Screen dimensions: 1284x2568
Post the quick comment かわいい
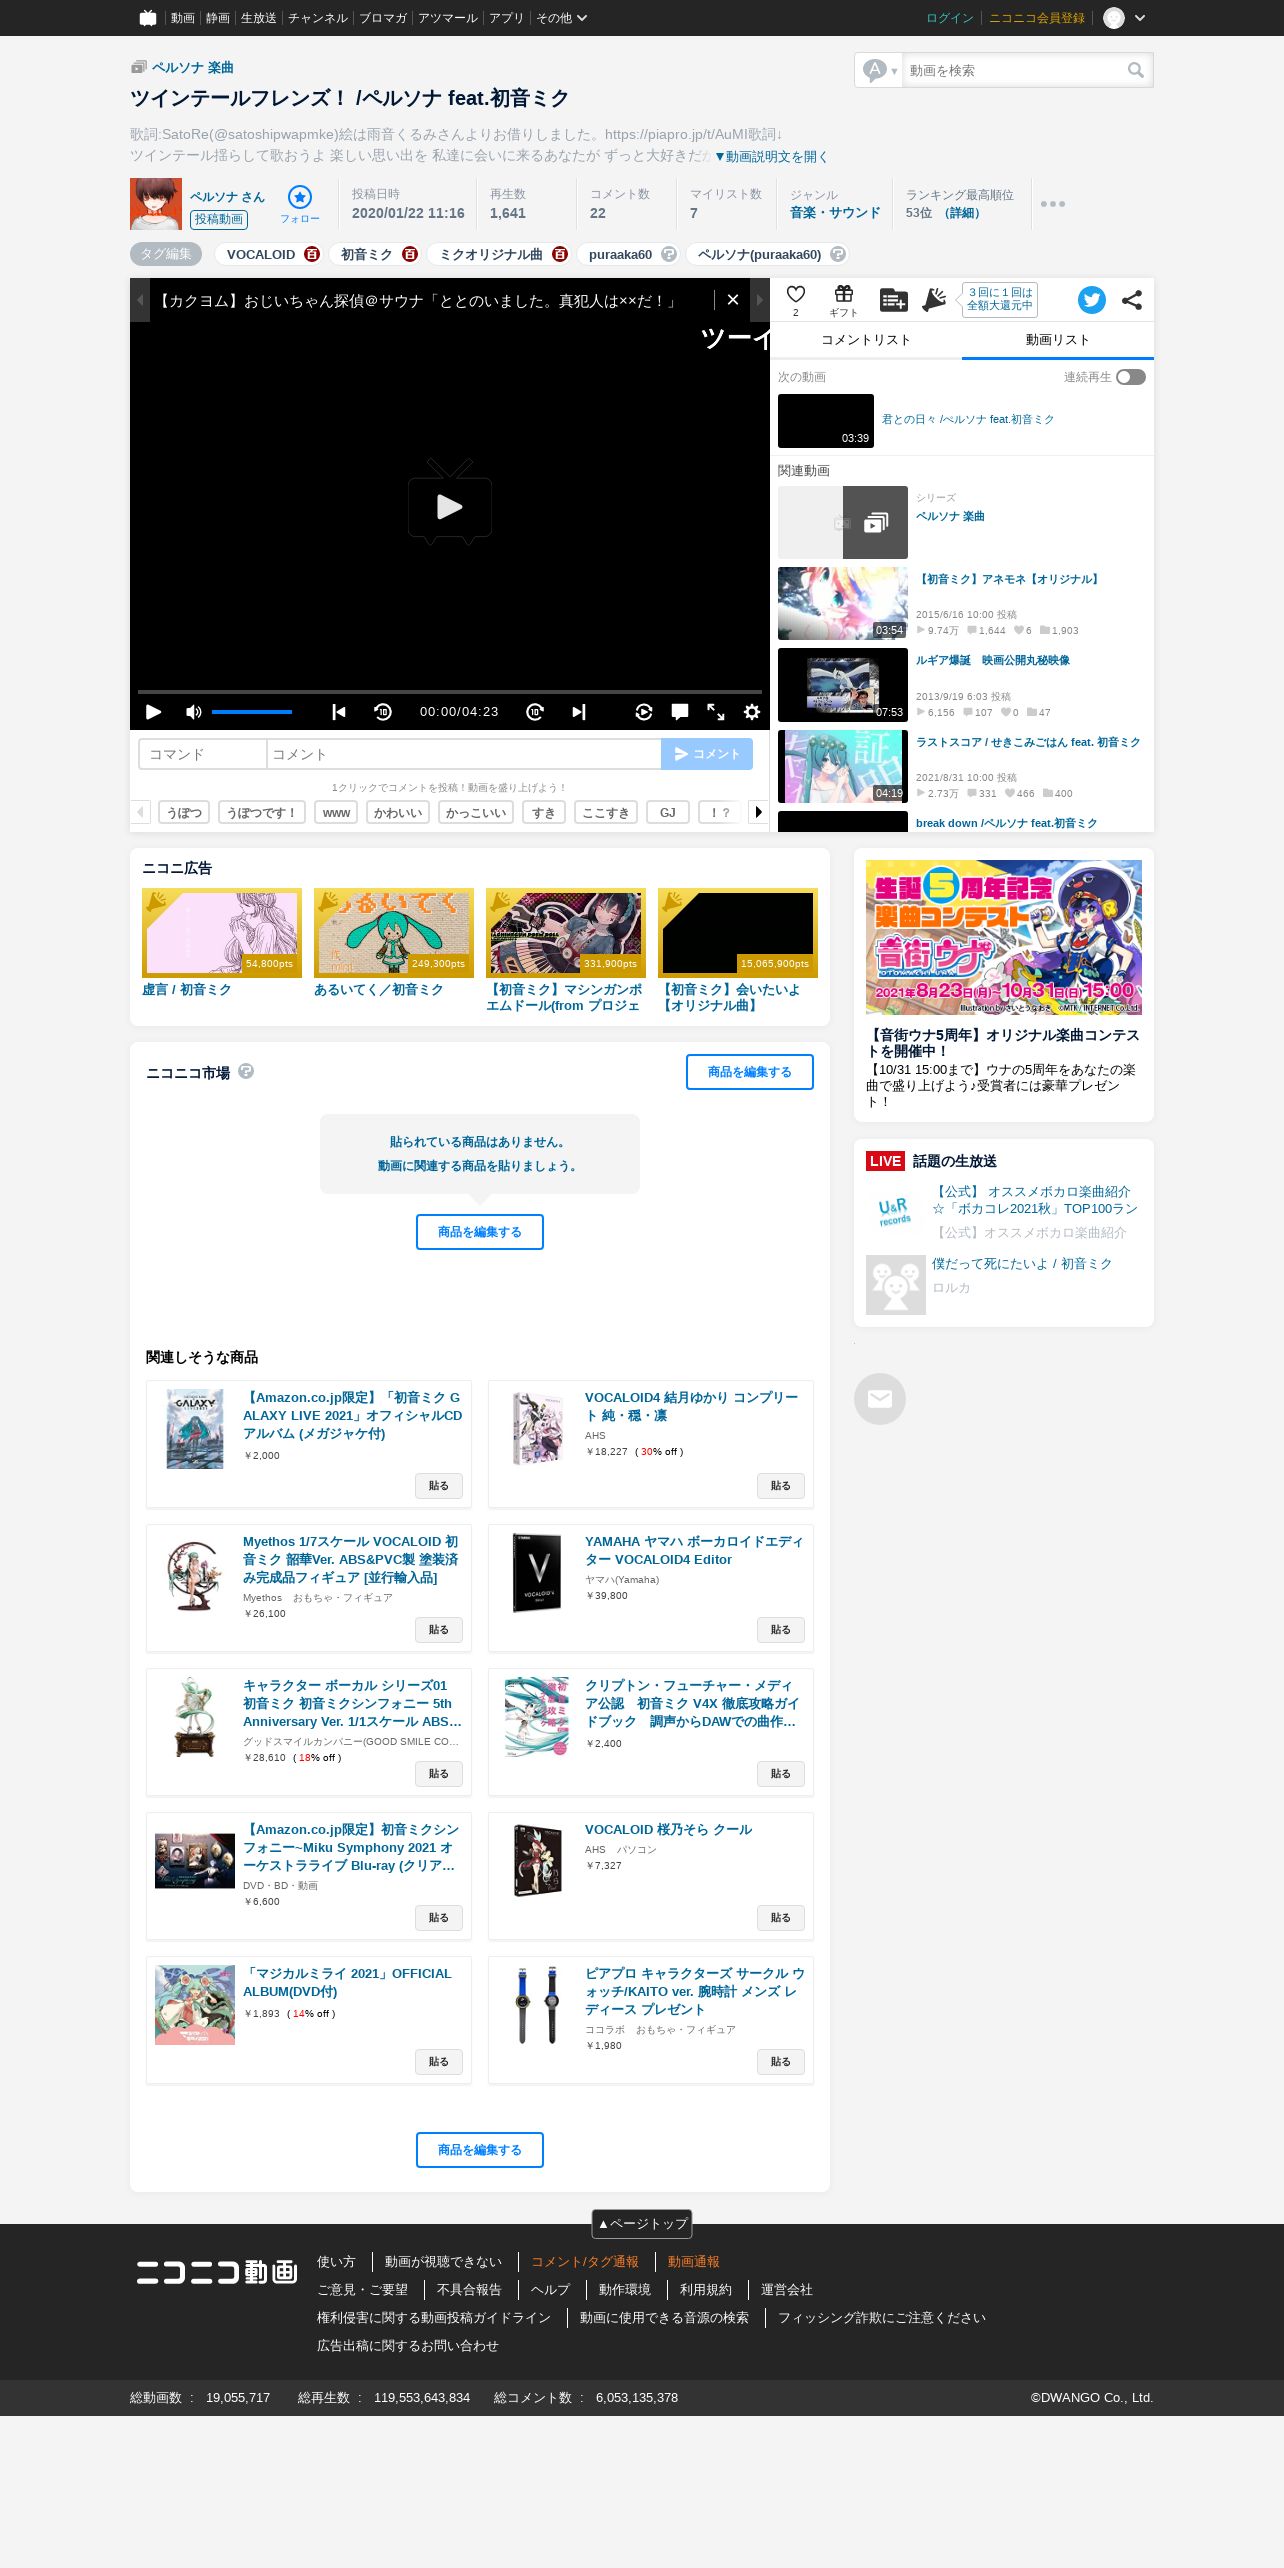[x=398, y=812]
